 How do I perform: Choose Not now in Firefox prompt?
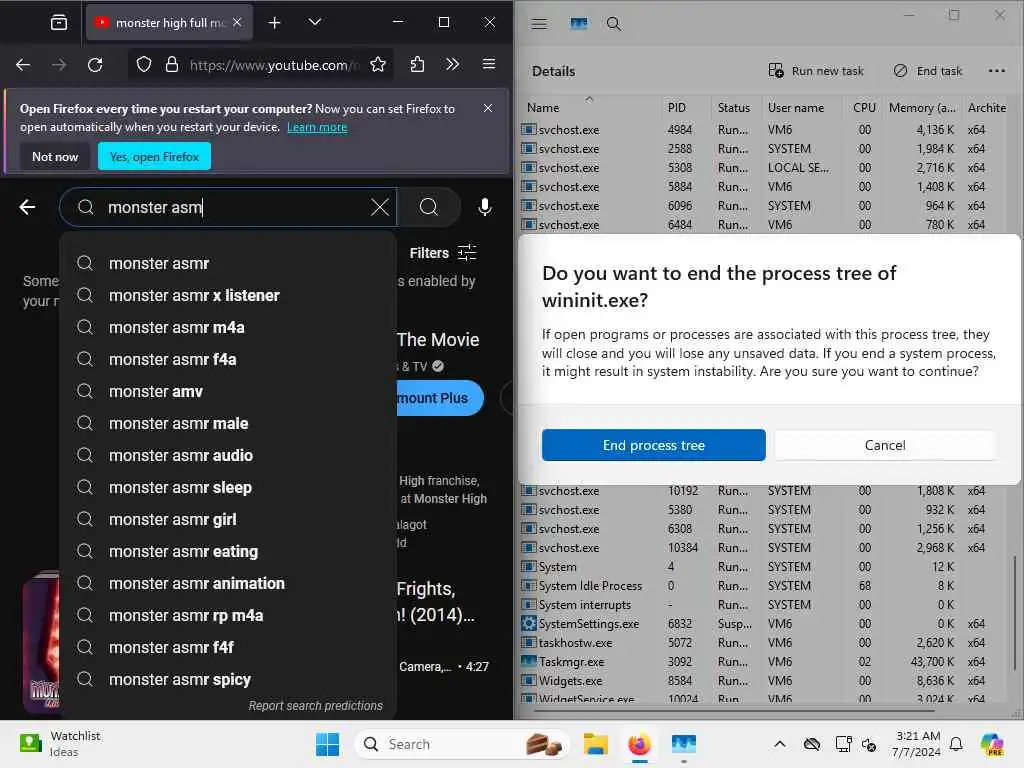pyautogui.click(x=55, y=157)
